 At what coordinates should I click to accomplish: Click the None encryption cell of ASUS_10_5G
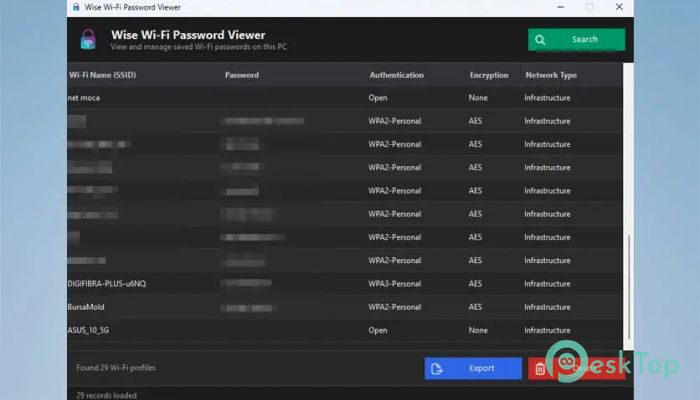478,330
